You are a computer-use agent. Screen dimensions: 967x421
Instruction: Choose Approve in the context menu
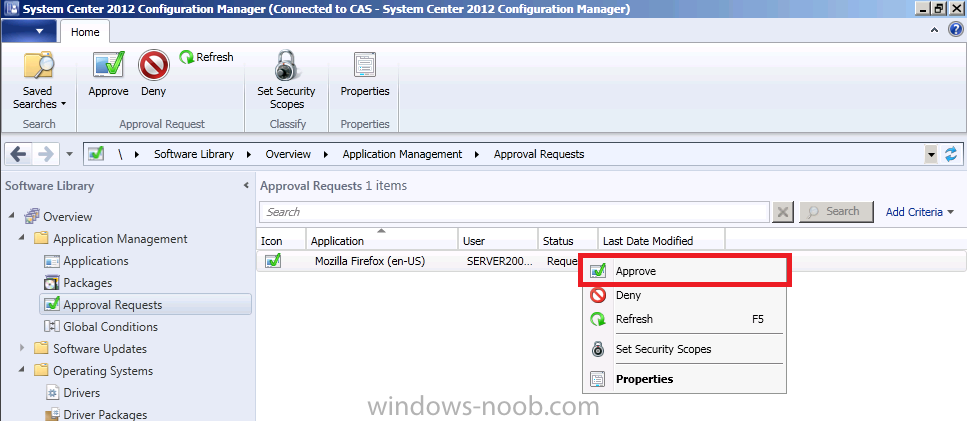pos(685,271)
